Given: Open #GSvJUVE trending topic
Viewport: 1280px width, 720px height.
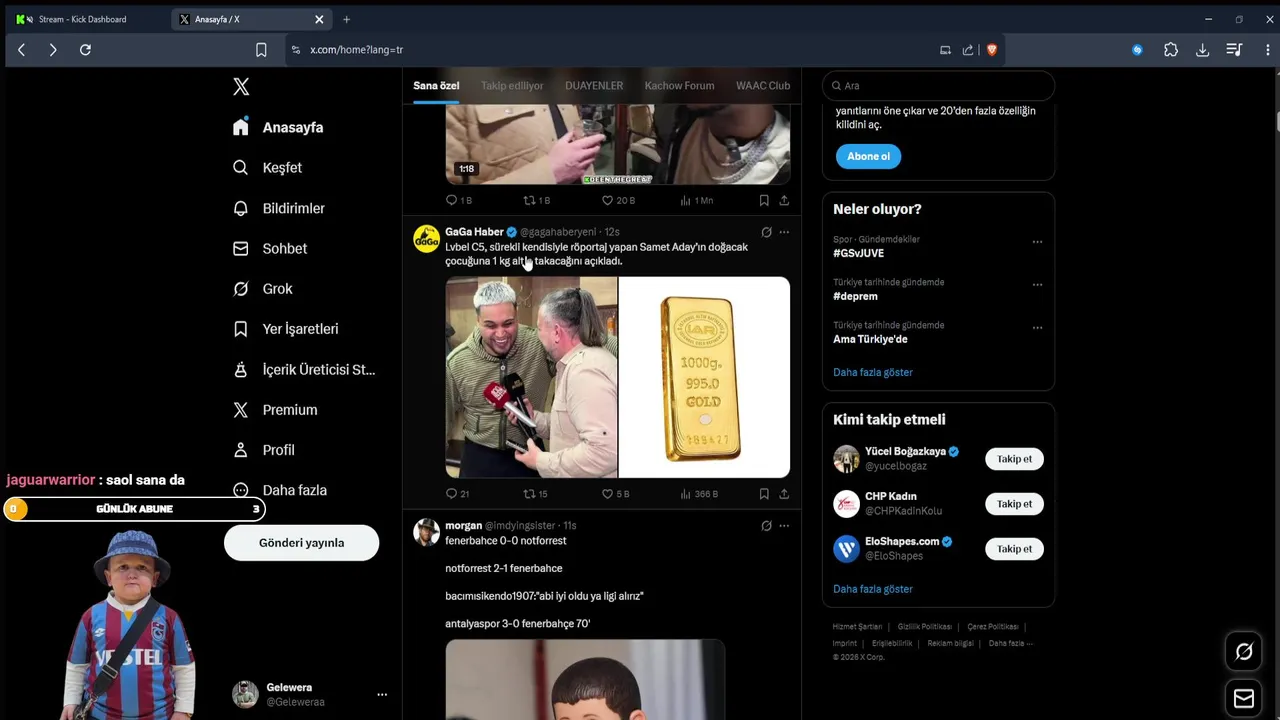Looking at the screenshot, I should tap(858, 253).
